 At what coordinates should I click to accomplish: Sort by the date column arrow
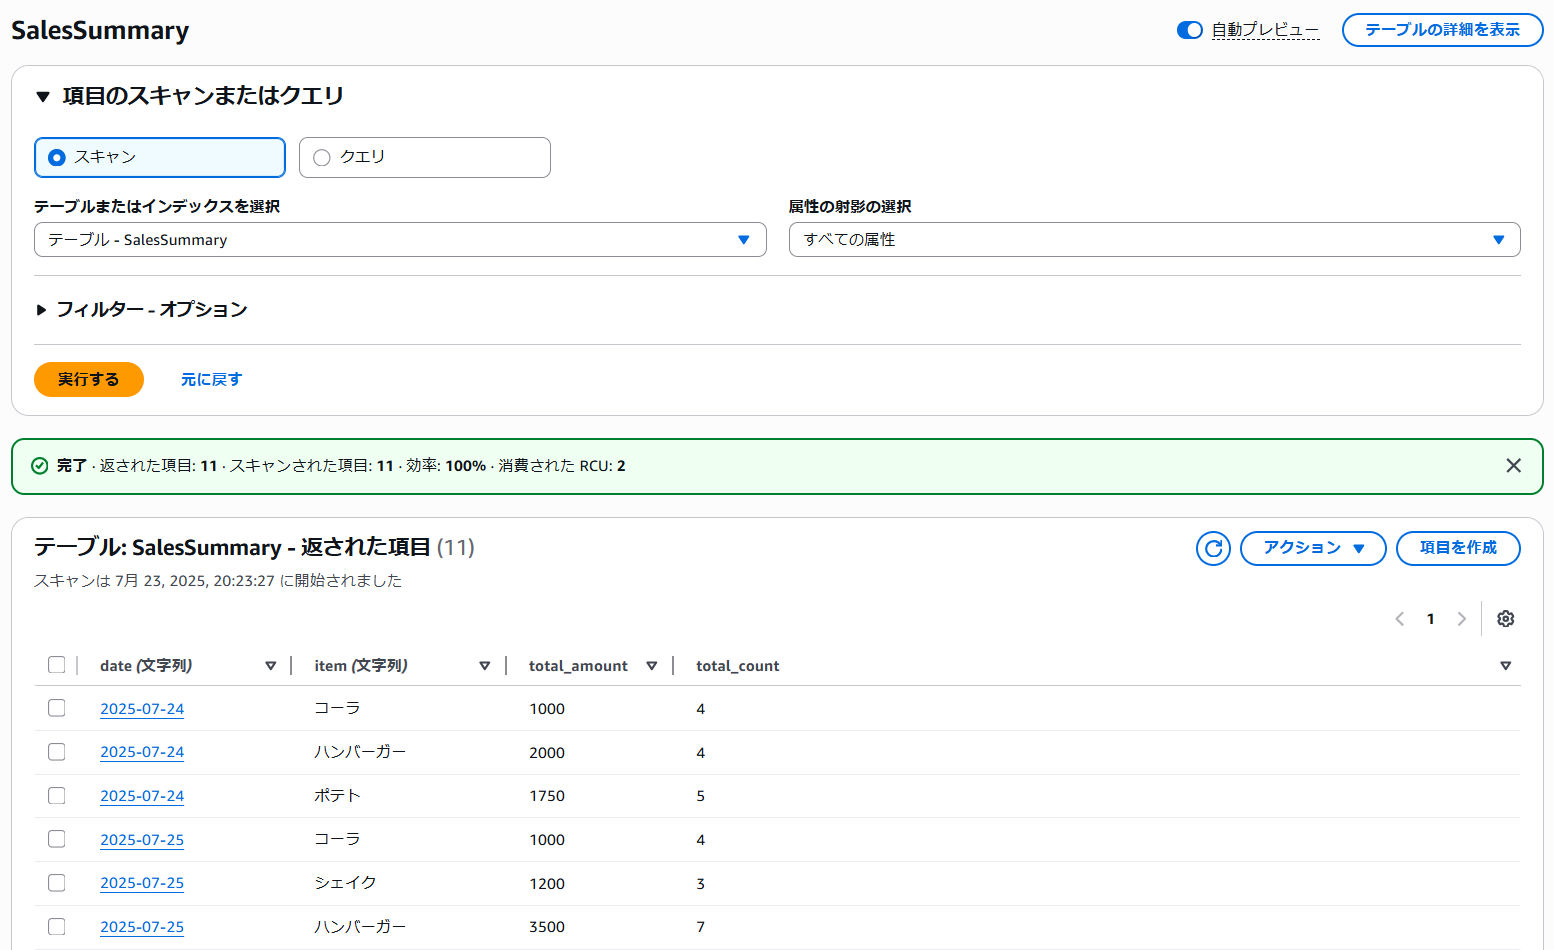(270, 666)
